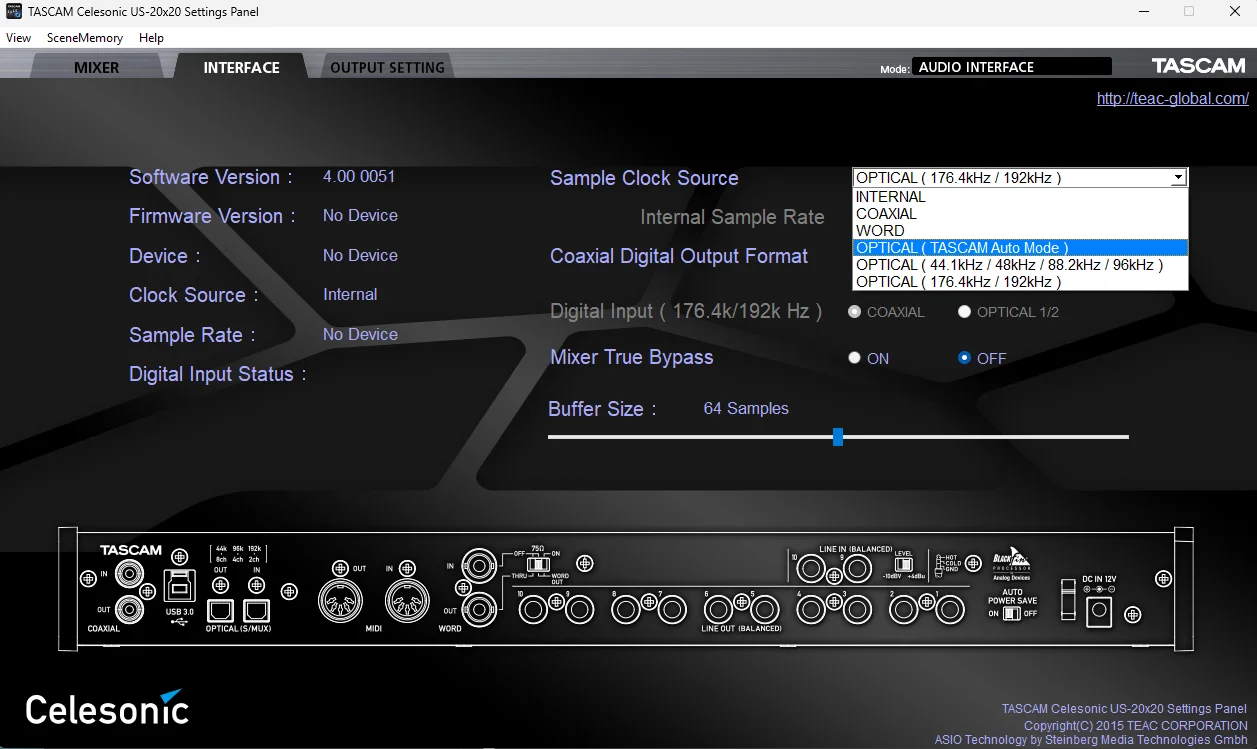Select OPTICAL 1/2 digital input radio button
Screen dimensions: 1257x749
tap(964, 312)
